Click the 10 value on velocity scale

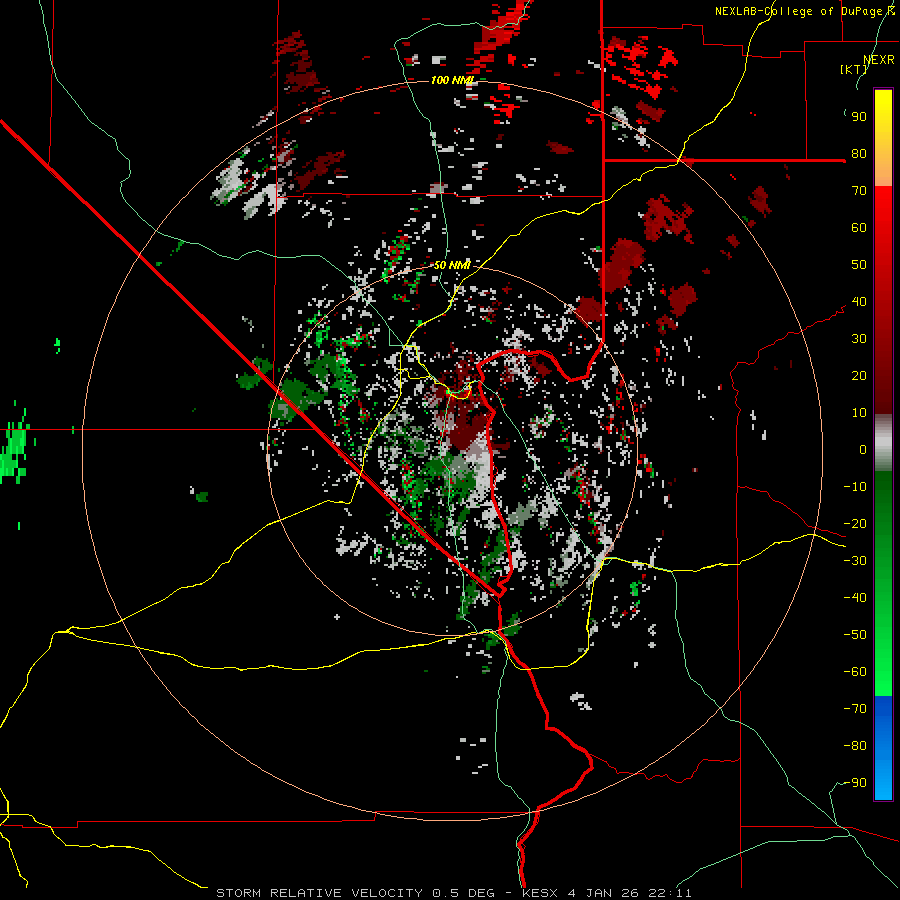tap(859, 413)
